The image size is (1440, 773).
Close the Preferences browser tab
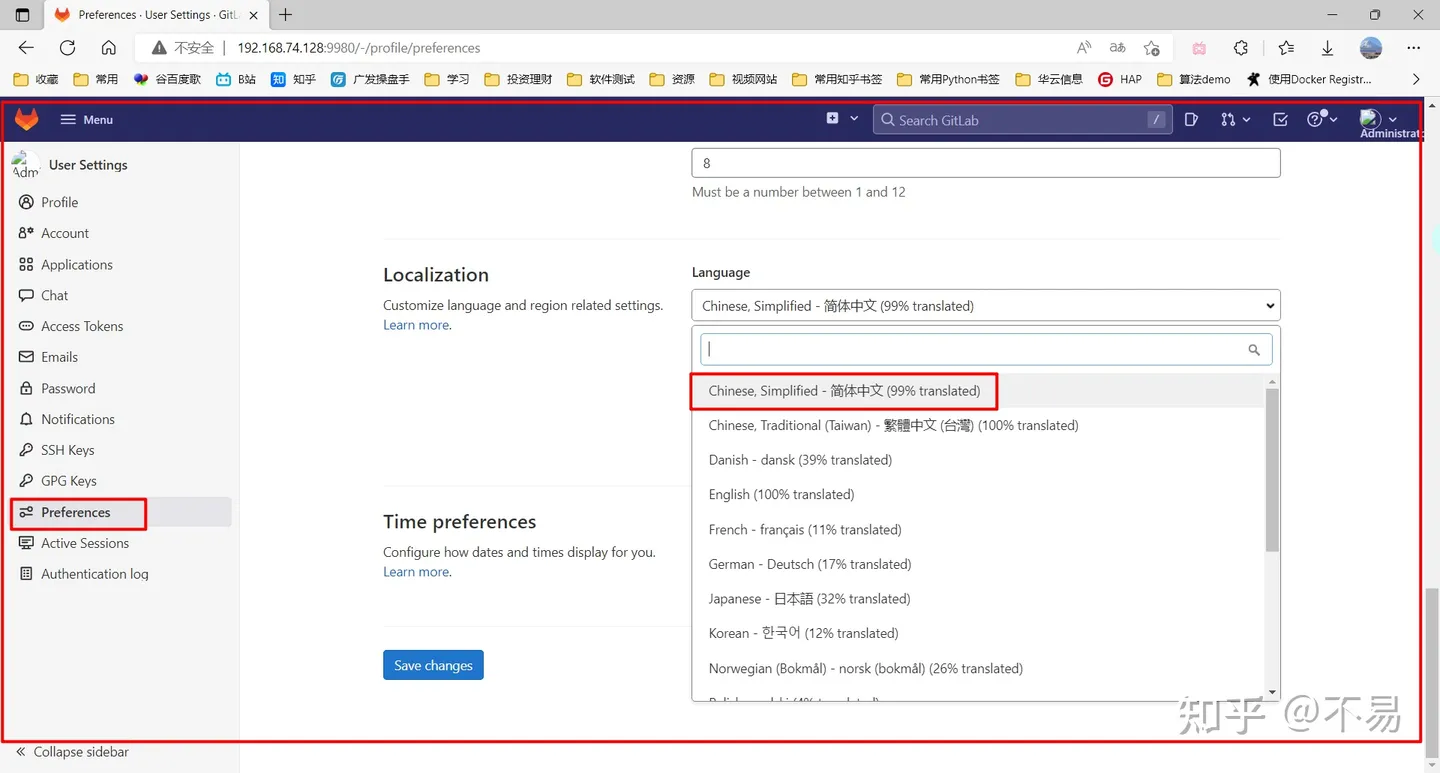click(255, 15)
